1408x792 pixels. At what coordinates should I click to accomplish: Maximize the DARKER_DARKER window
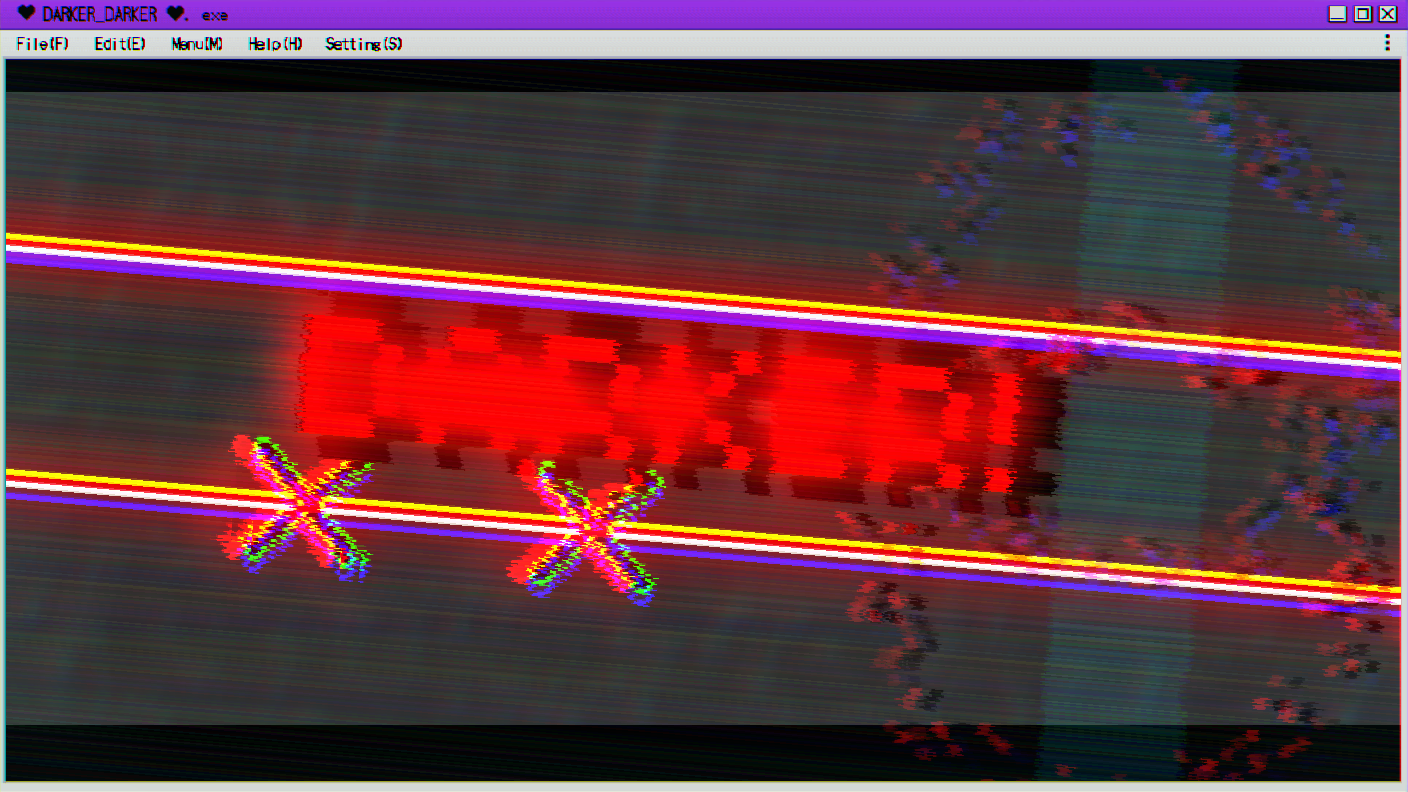[1362, 14]
